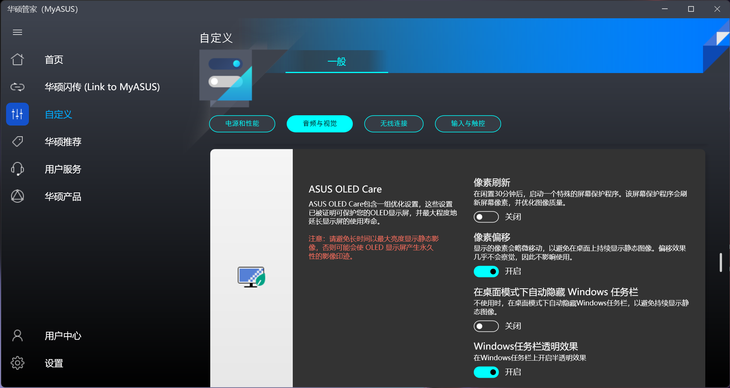The width and height of the screenshot is (730, 388).
Task: Click the 华硕推荐 tag icon
Action: [x=17, y=142]
